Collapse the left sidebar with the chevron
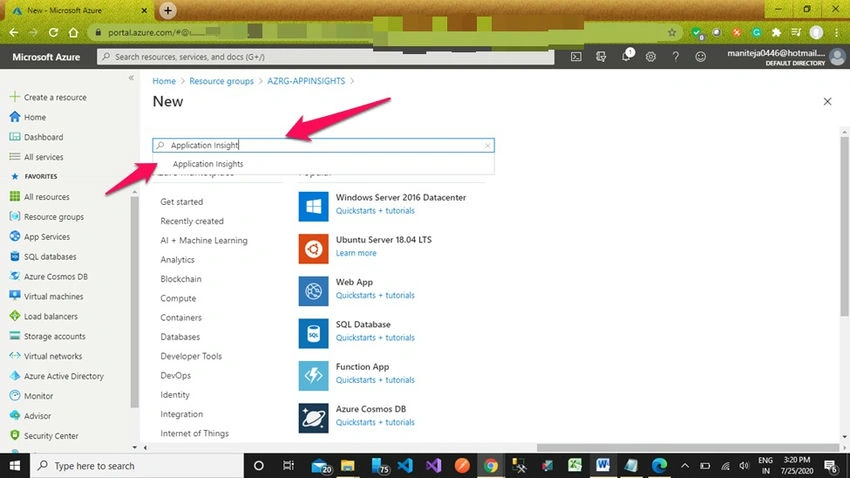 pyautogui.click(x=131, y=78)
